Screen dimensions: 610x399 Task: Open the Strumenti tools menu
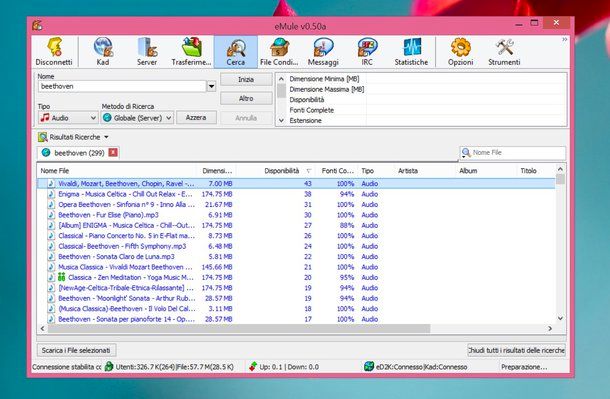click(x=504, y=51)
